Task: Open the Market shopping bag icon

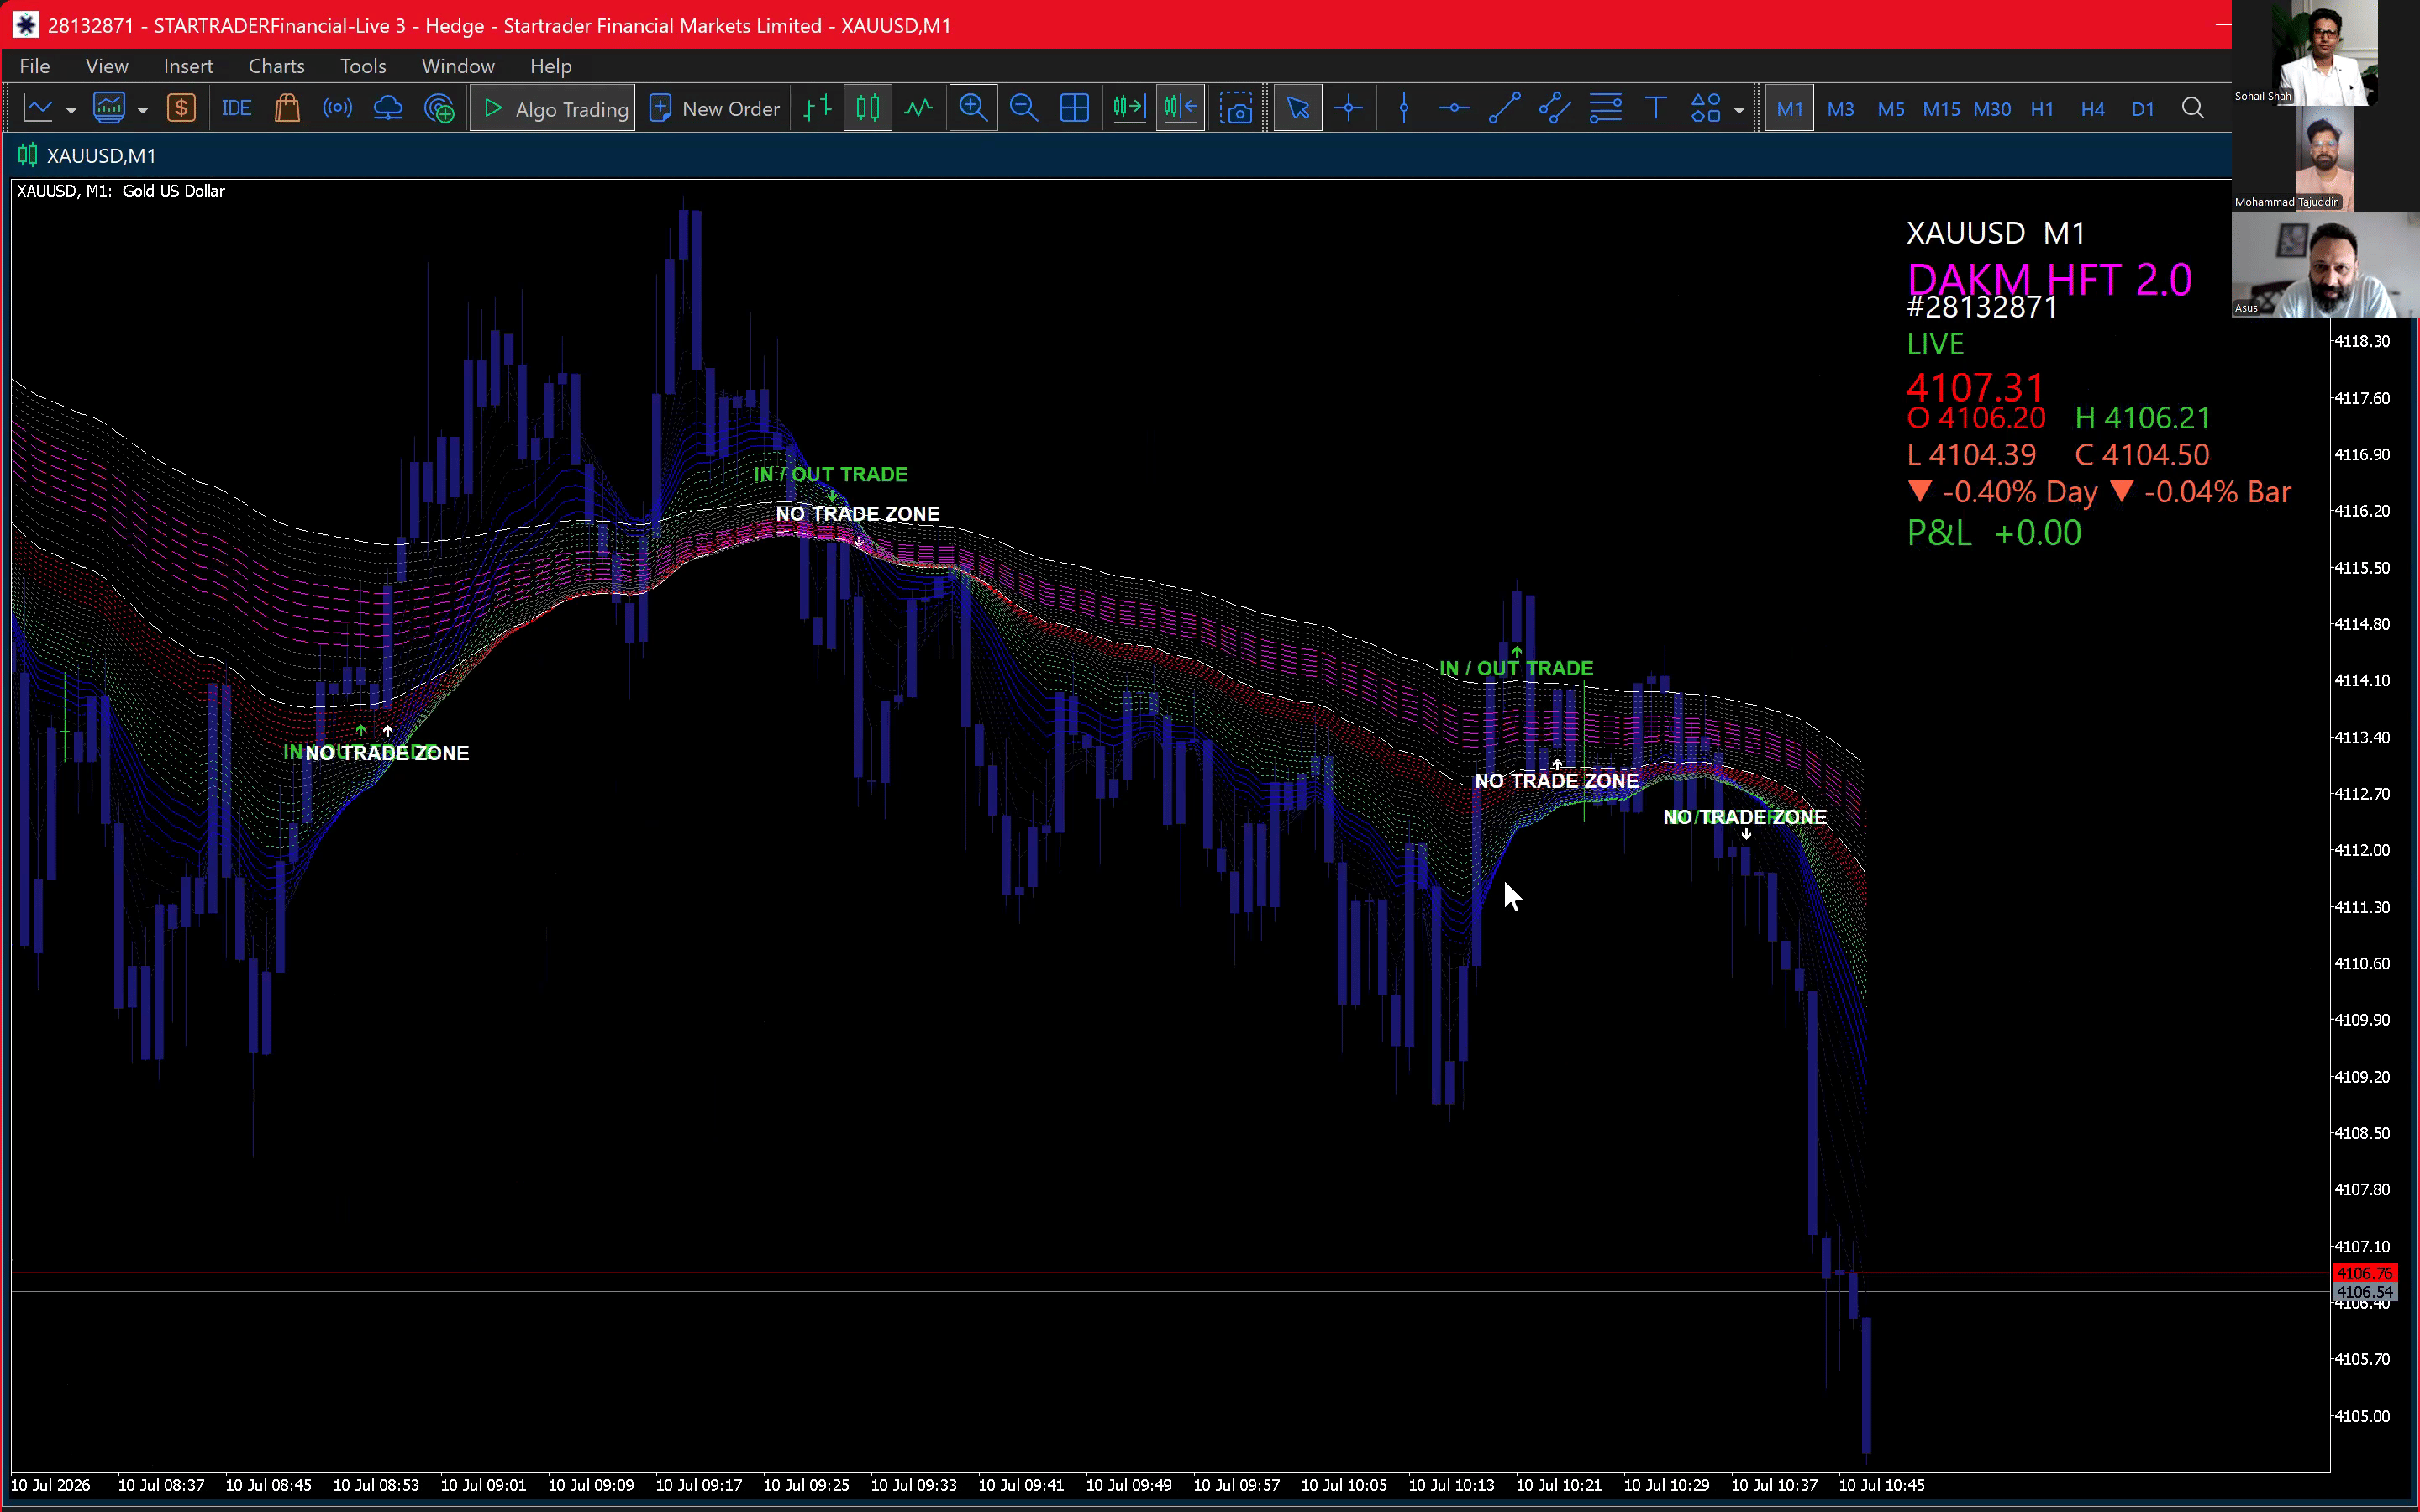Action: 287,108
